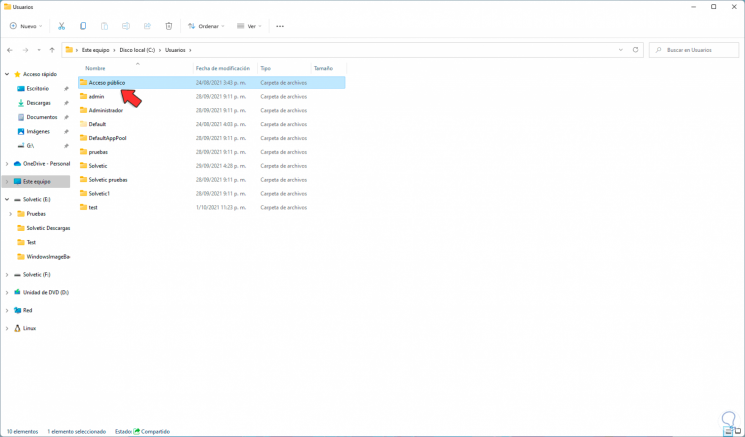This screenshot has height=437, width=745.
Task: Click the Solvetic folder icon in list
Action: pos(84,166)
